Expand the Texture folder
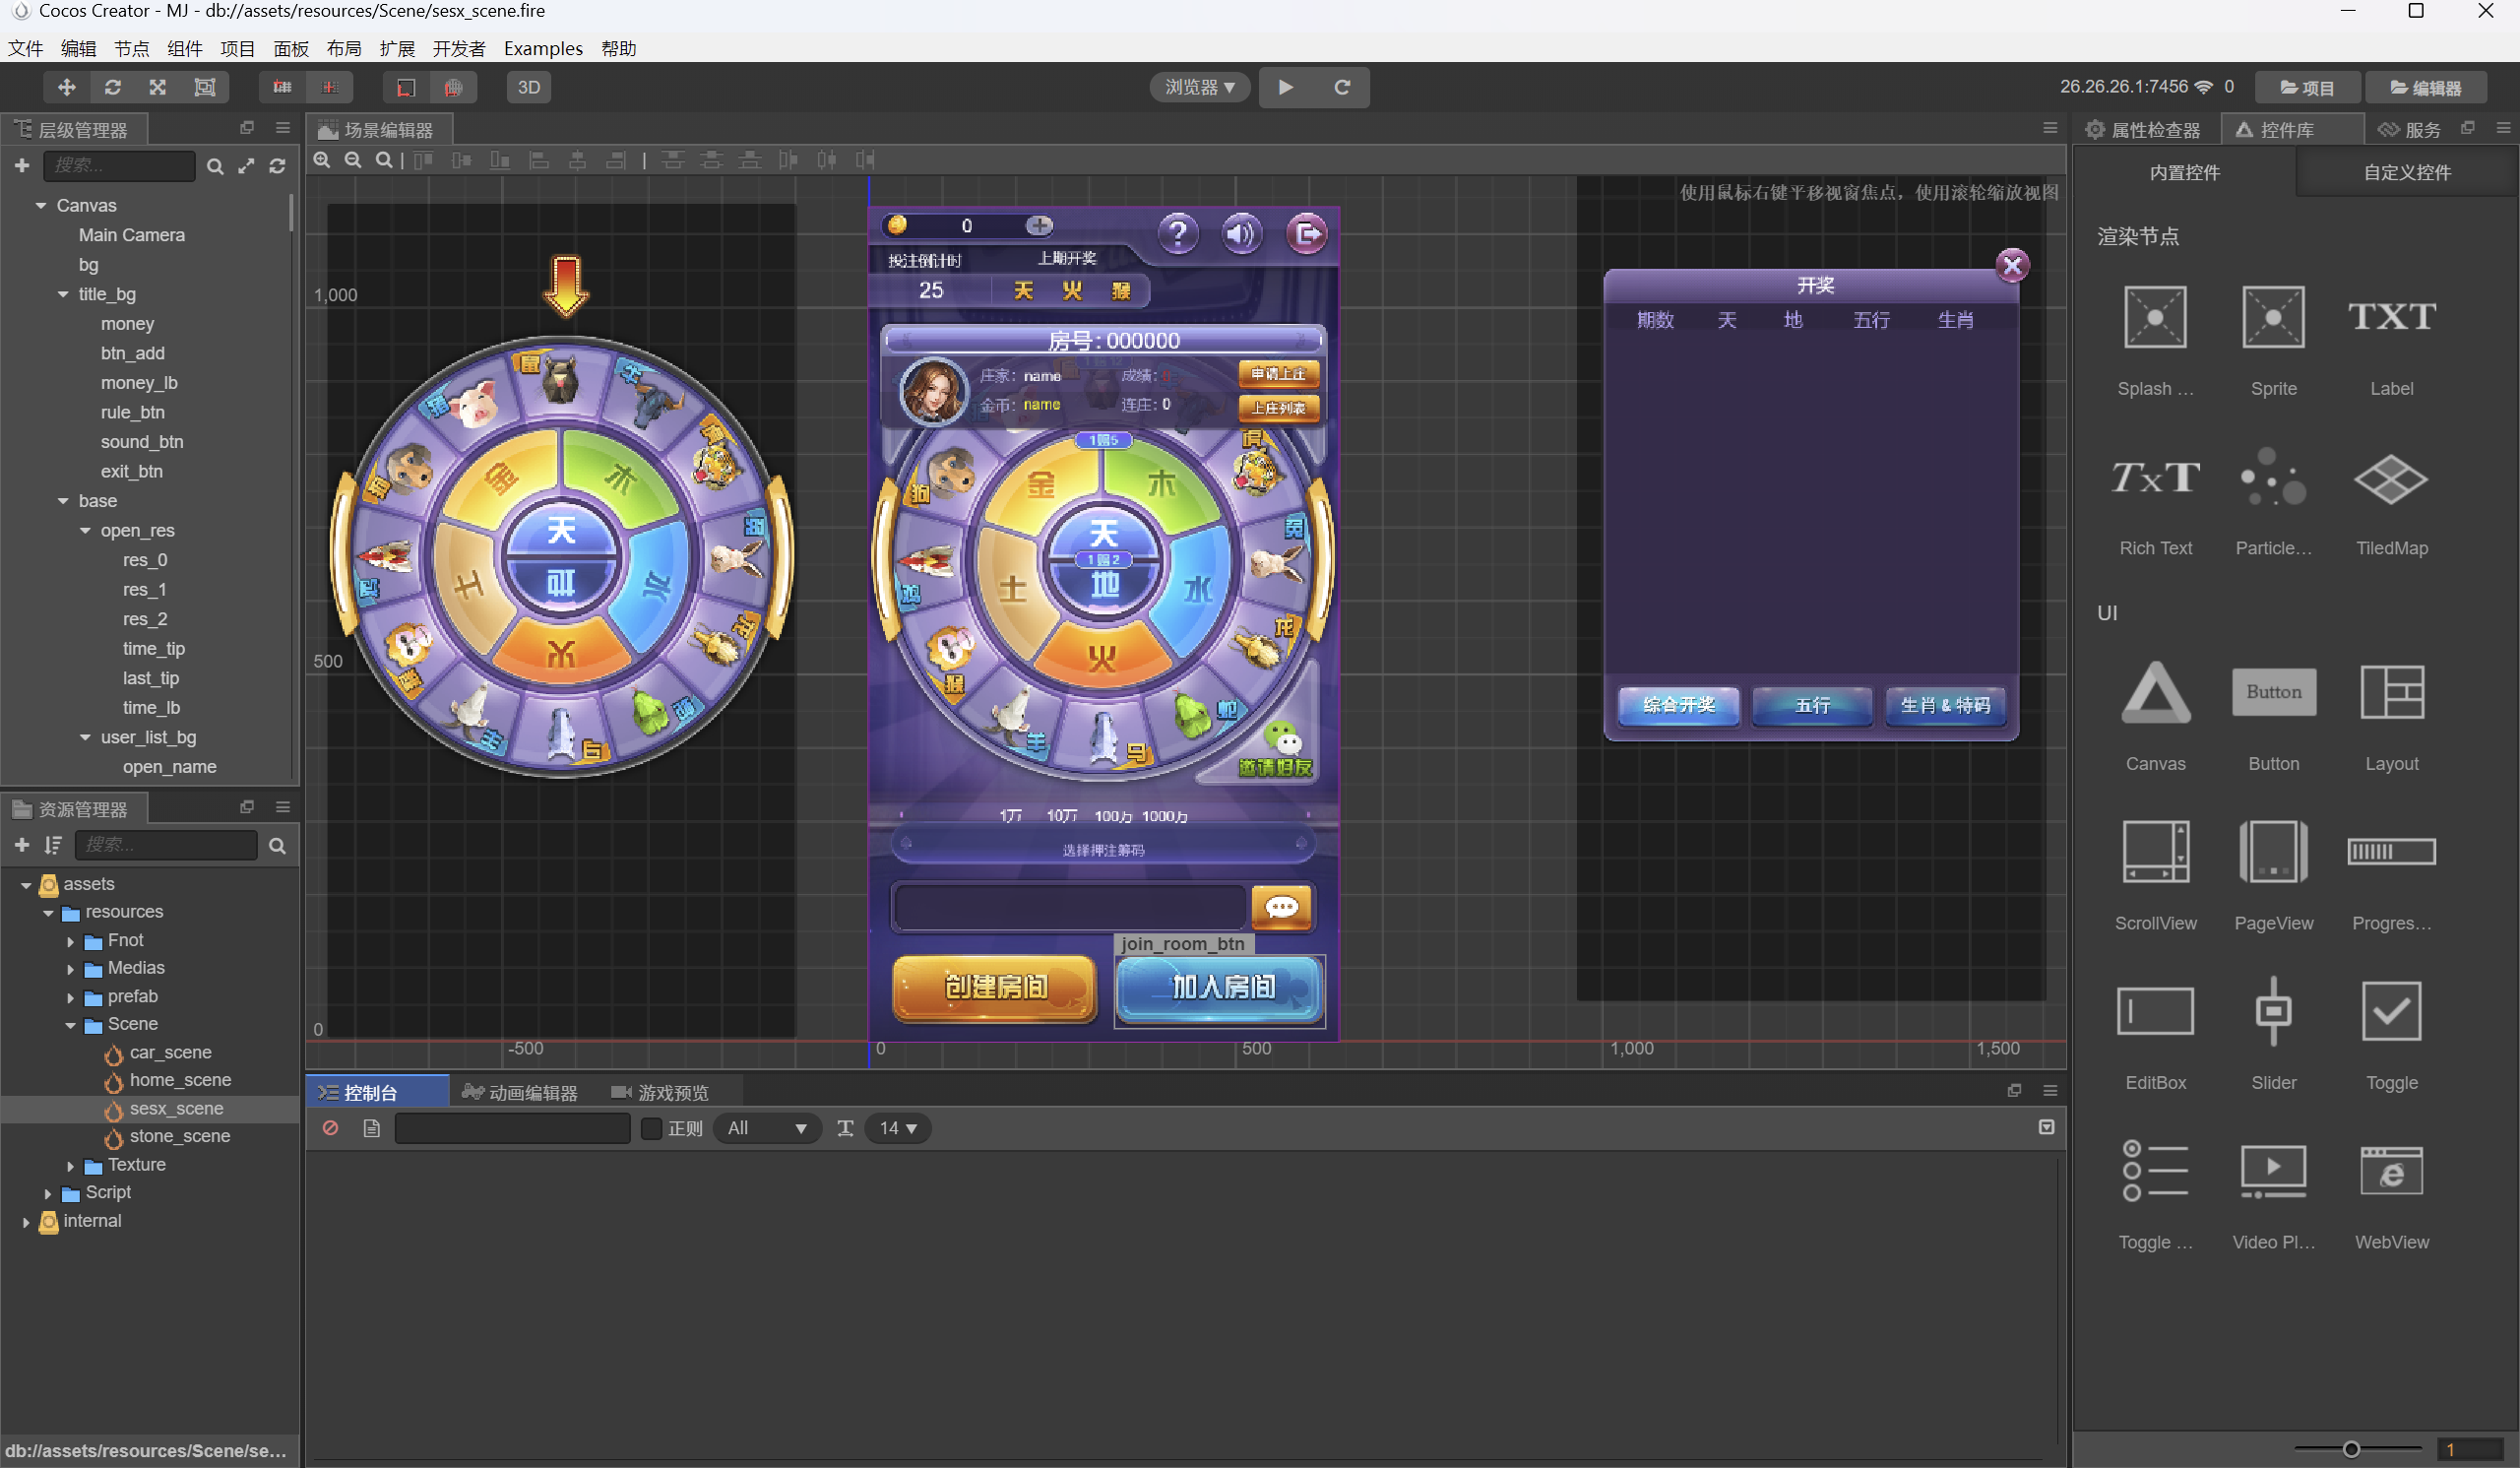The height and width of the screenshot is (1468, 2520). point(70,1165)
